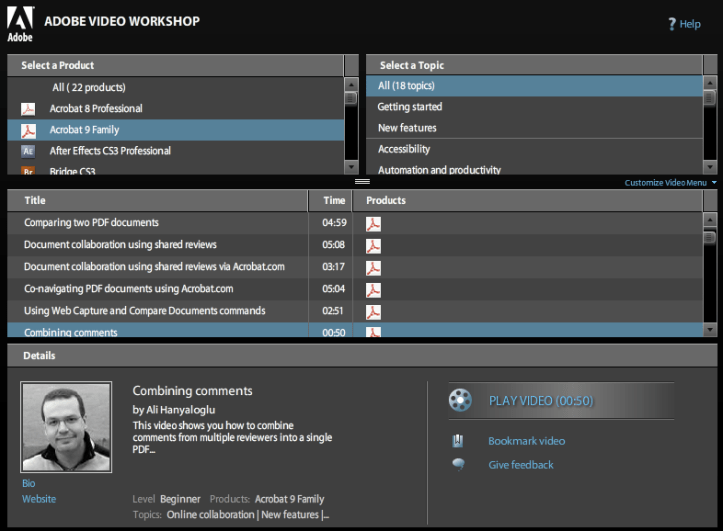
Task: Click the Acrobat 9 Family PDF icon
Action: 28,130
